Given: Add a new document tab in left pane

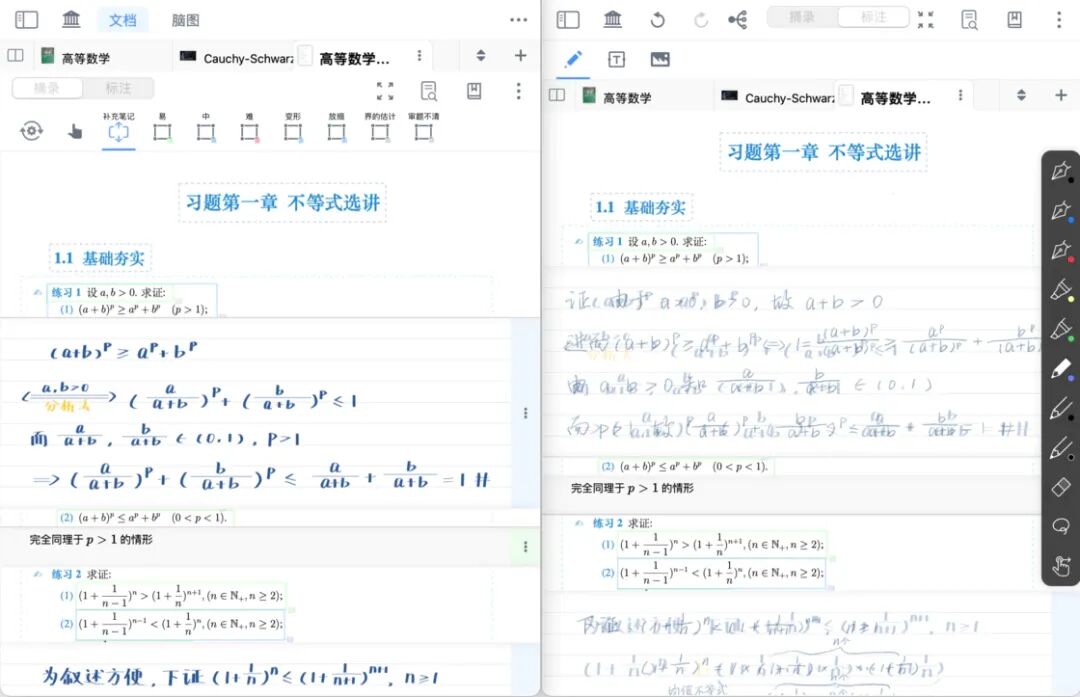Looking at the screenshot, I should [521, 56].
